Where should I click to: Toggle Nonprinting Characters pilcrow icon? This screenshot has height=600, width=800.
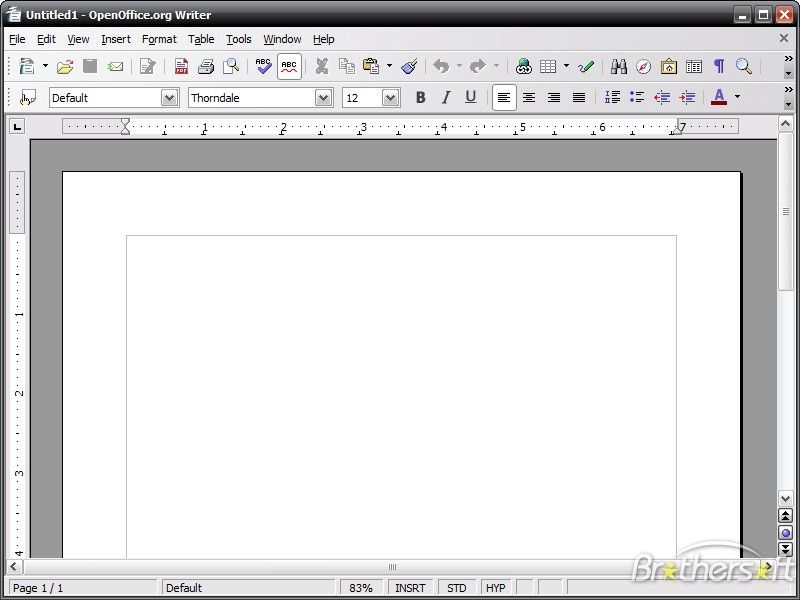[719, 66]
